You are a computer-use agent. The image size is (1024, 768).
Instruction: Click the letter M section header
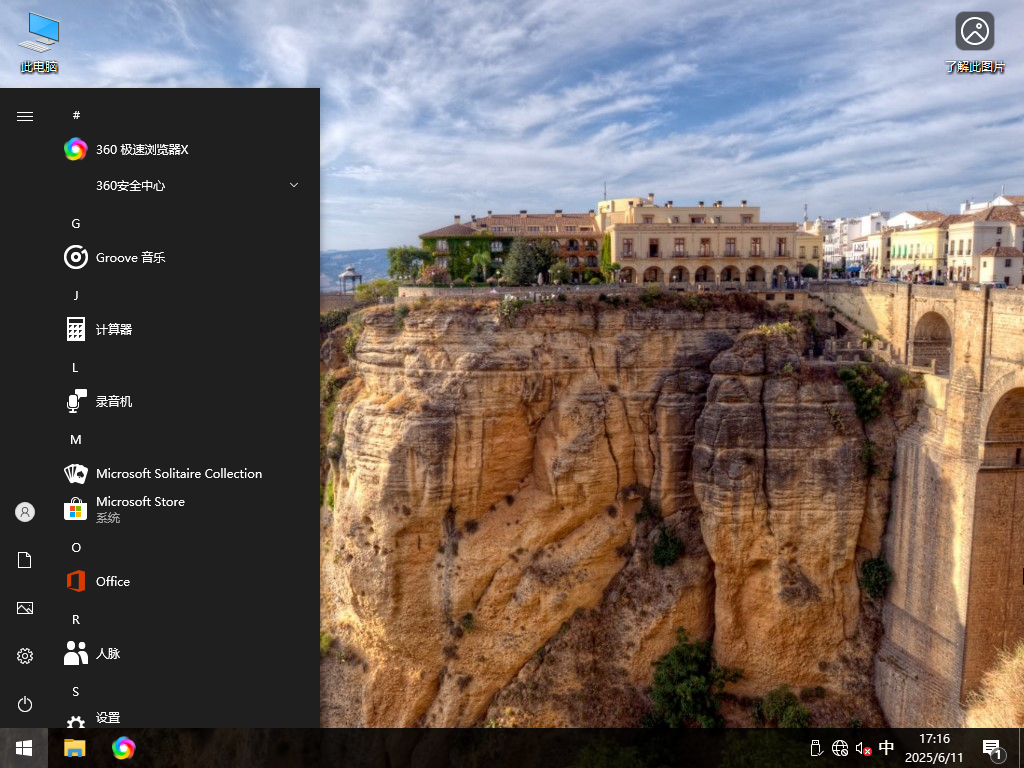[x=75, y=439]
